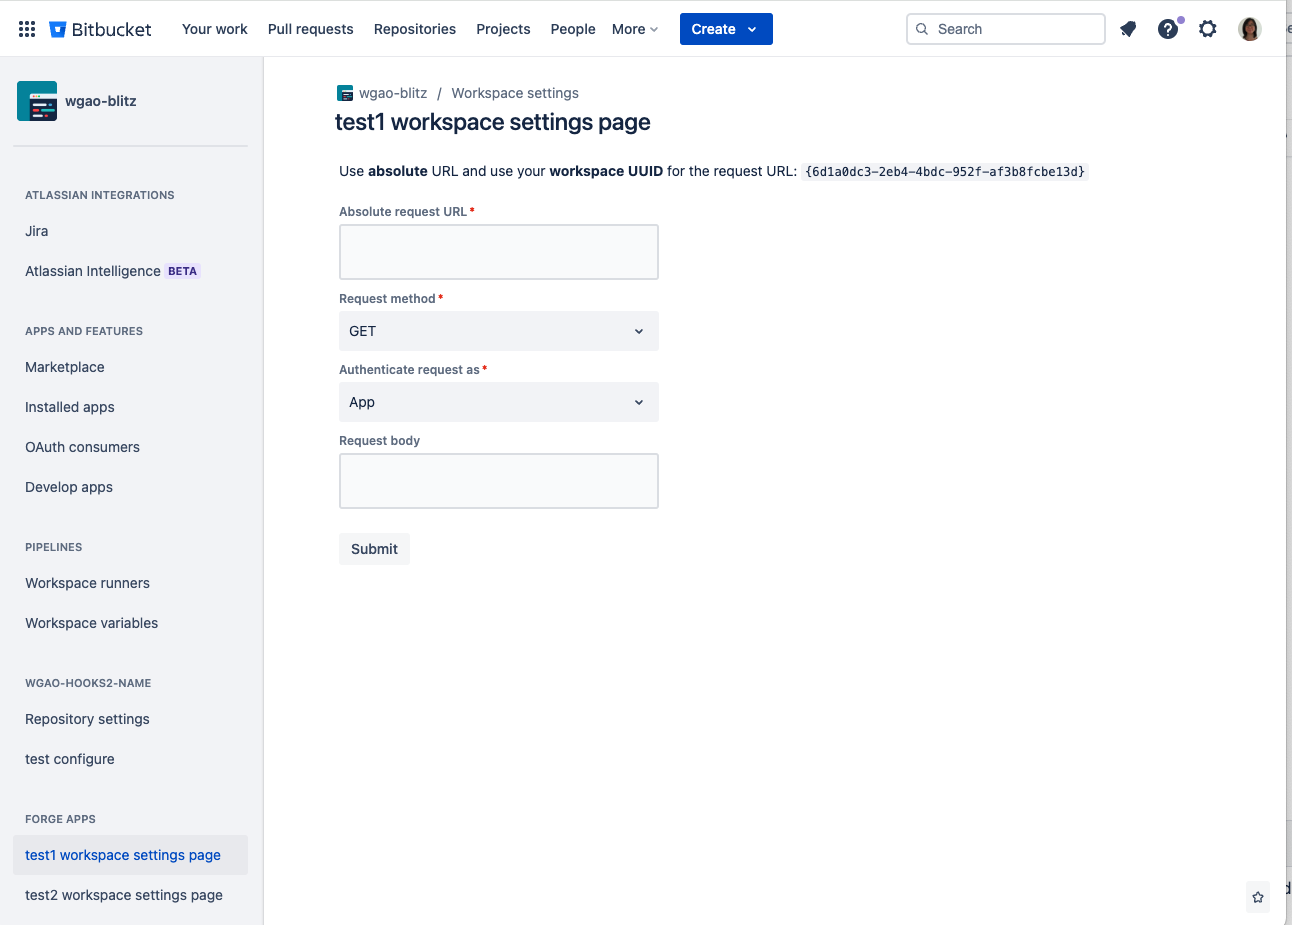
Task: Open the Request method dropdown showing GET
Action: pos(498,331)
